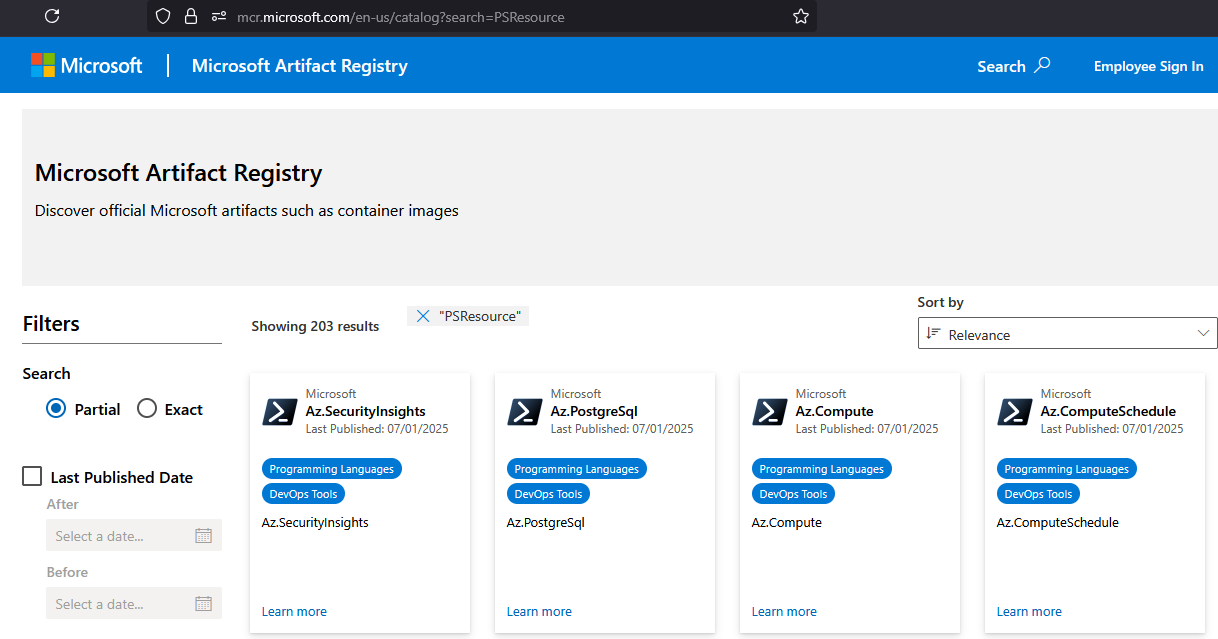The width and height of the screenshot is (1218, 639).
Task: Open the Sort by Relevance dropdown
Action: (1067, 334)
